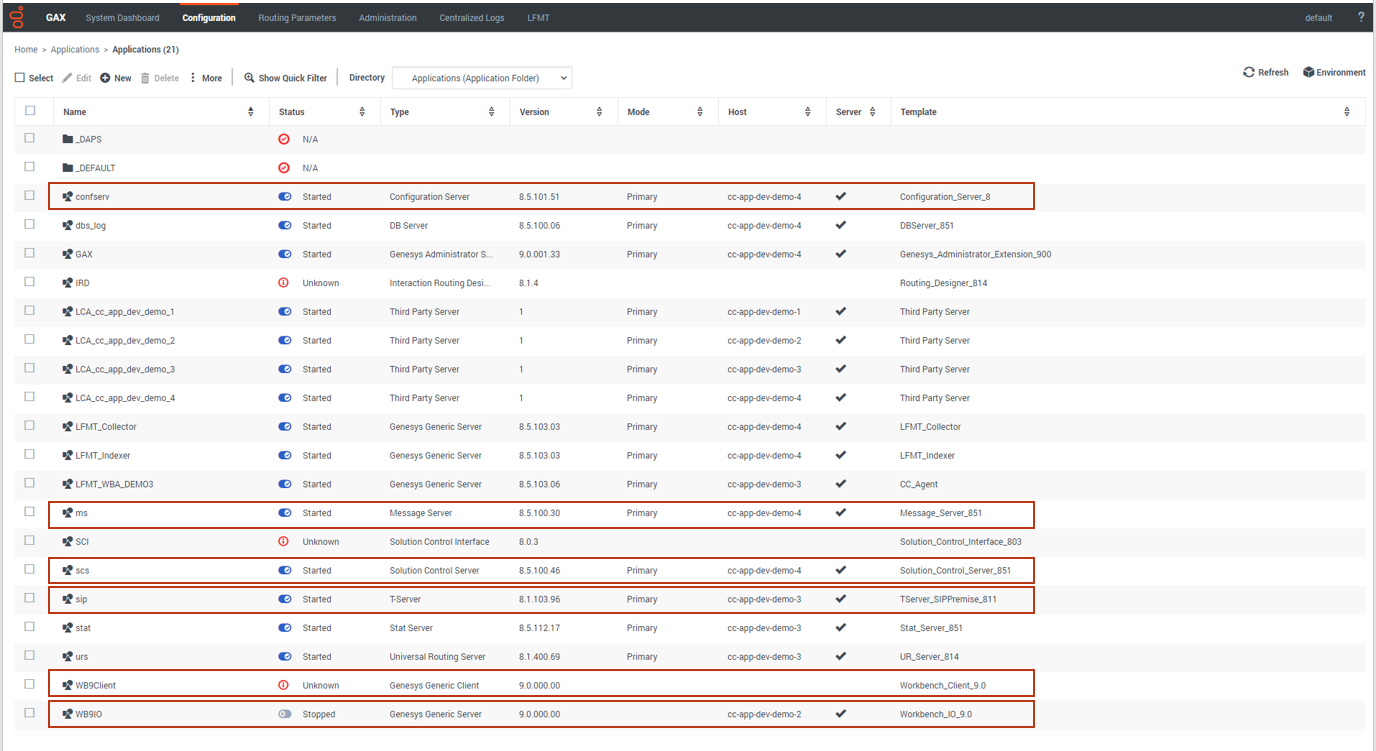This screenshot has width=1376, height=751.
Task: Click the Applications breadcrumb link
Action: [75, 49]
